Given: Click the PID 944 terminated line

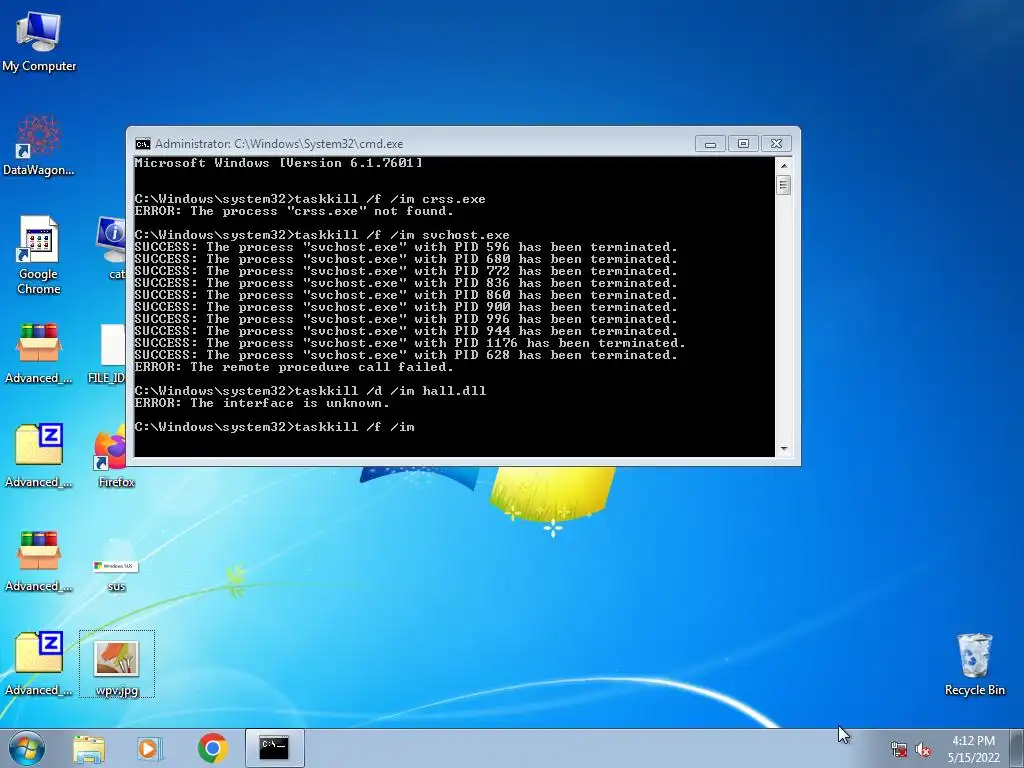Looking at the screenshot, I should pos(406,331).
